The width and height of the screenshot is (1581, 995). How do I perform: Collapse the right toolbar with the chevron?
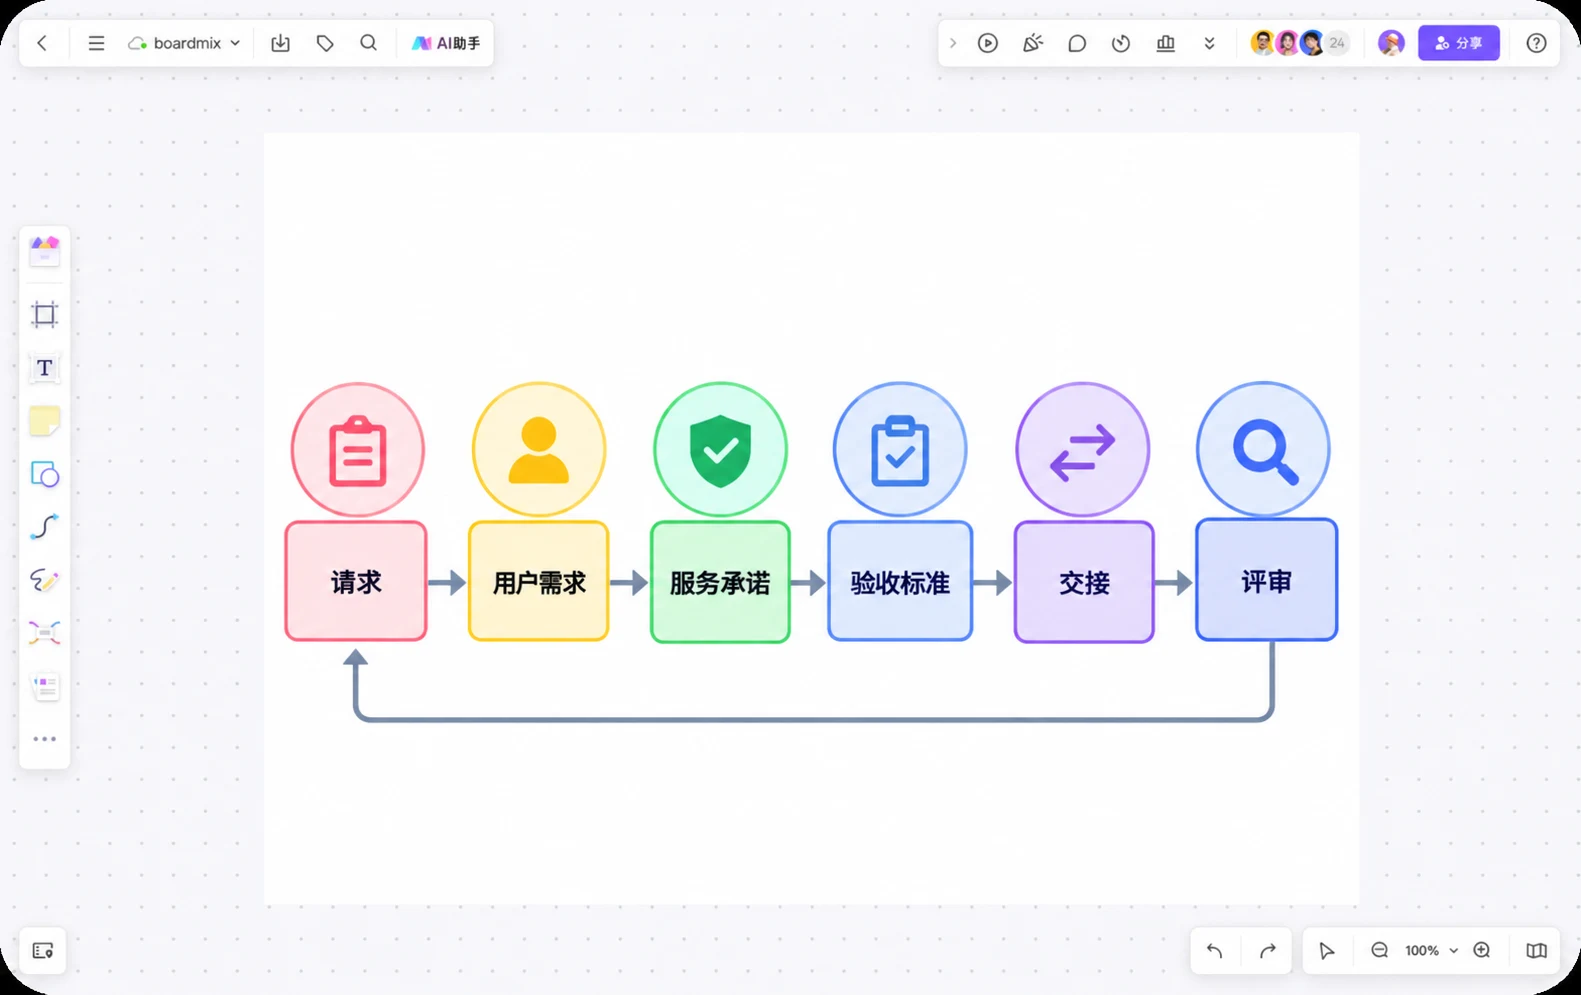pyautogui.click(x=953, y=43)
